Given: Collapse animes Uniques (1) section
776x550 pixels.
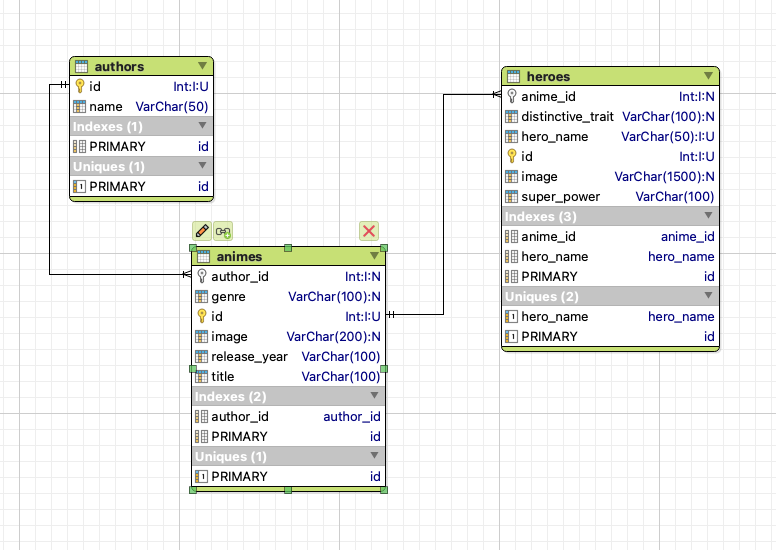Looking at the screenshot, I should [374, 455].
